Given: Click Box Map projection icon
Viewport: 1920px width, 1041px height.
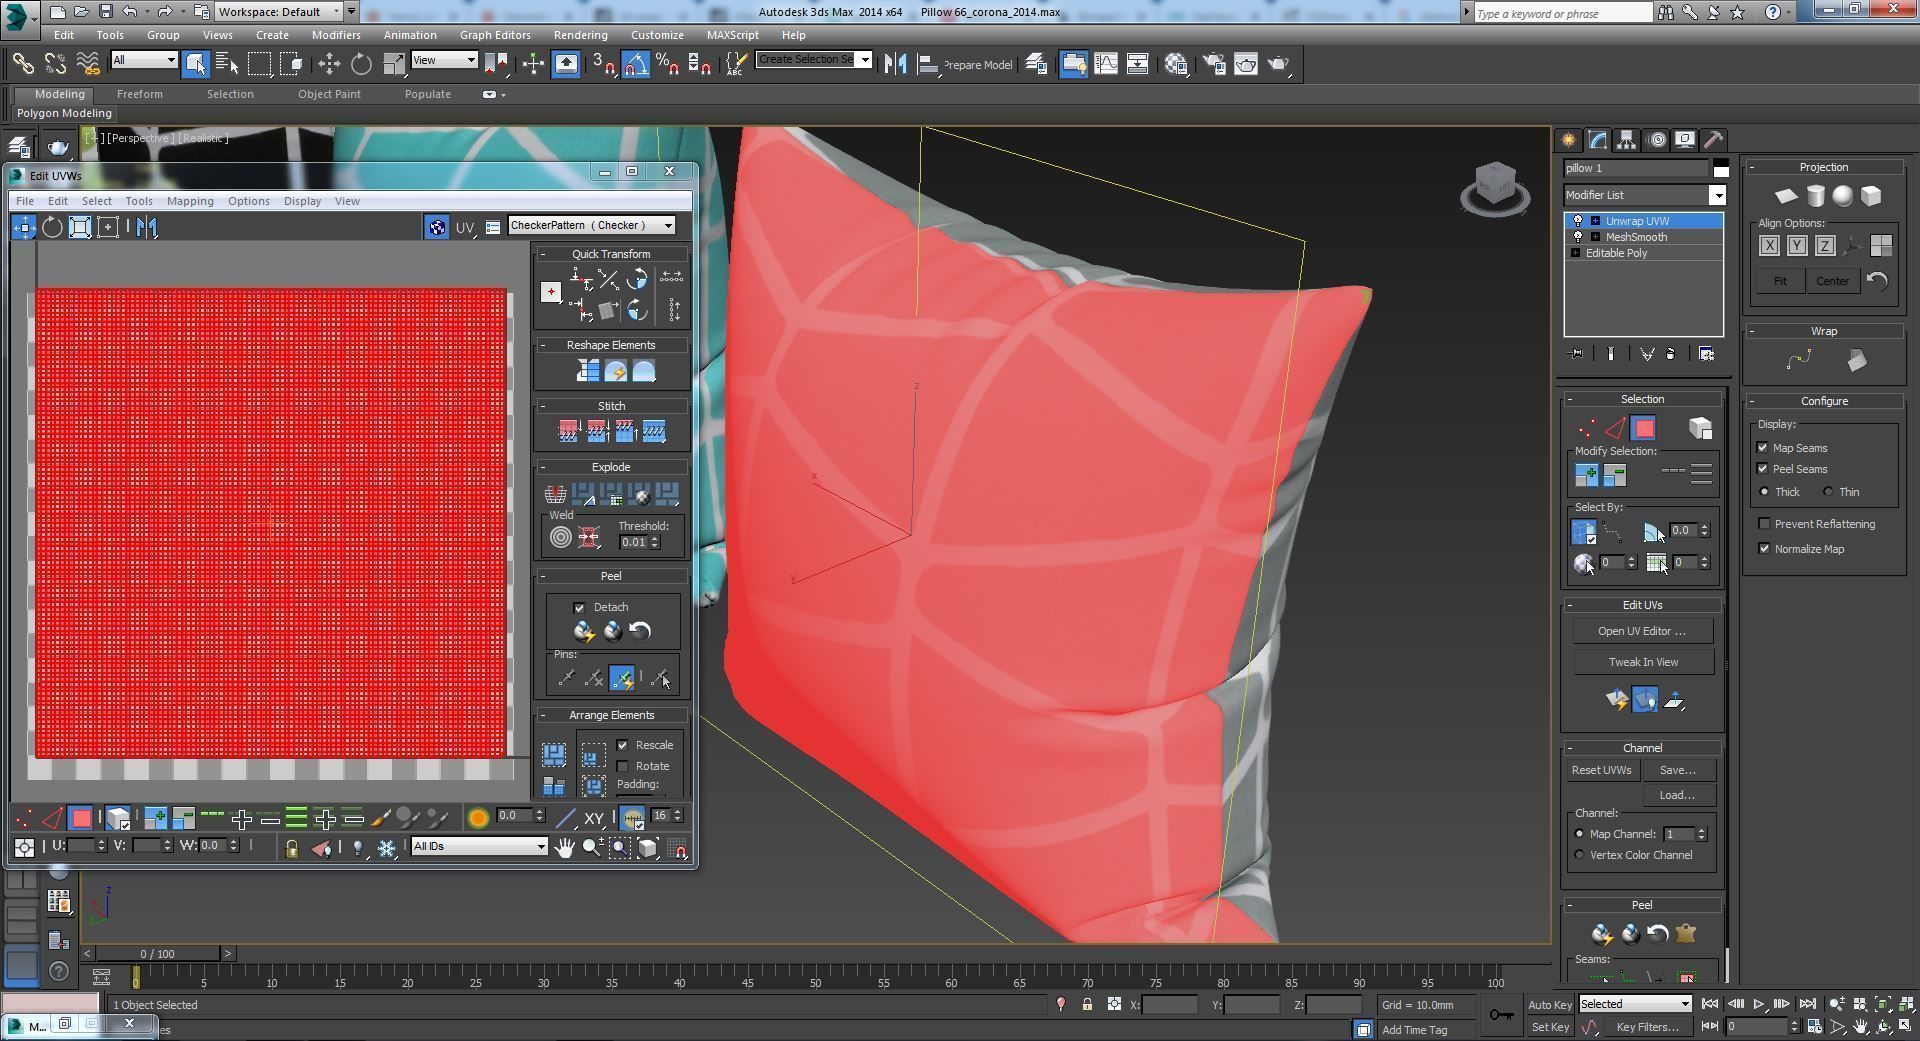Looking at the screenshot, I should (x=1871, y=196).
